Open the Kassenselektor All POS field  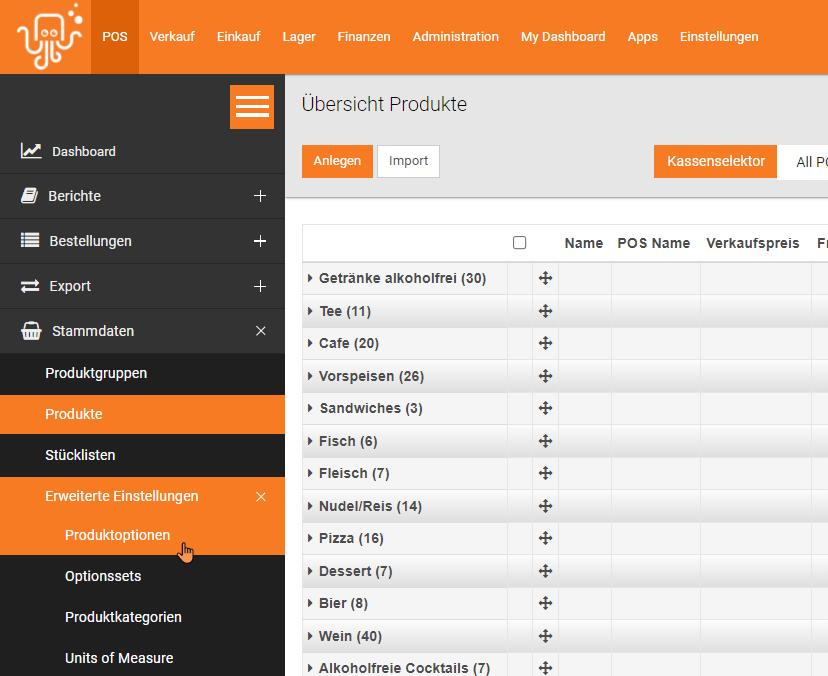coord(803,162)
